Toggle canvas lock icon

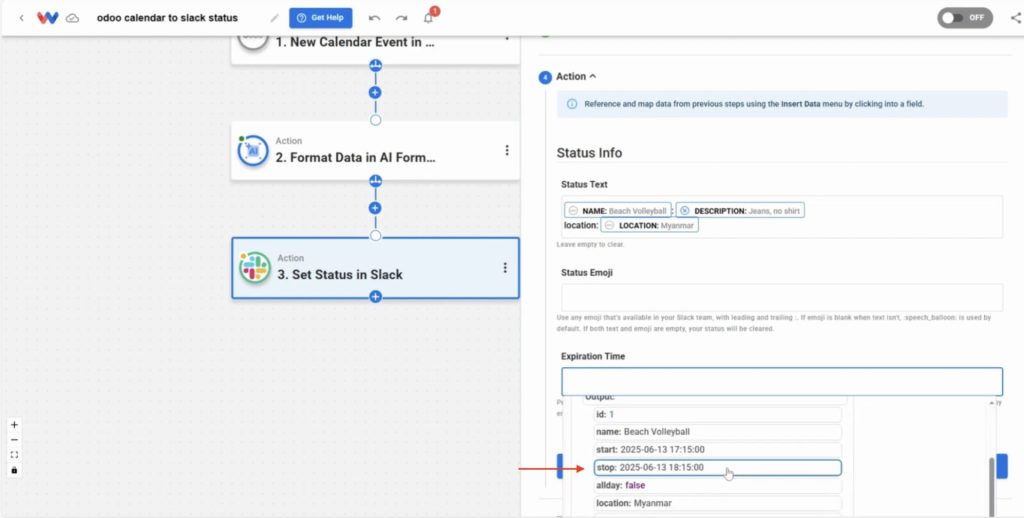[14, 470]
